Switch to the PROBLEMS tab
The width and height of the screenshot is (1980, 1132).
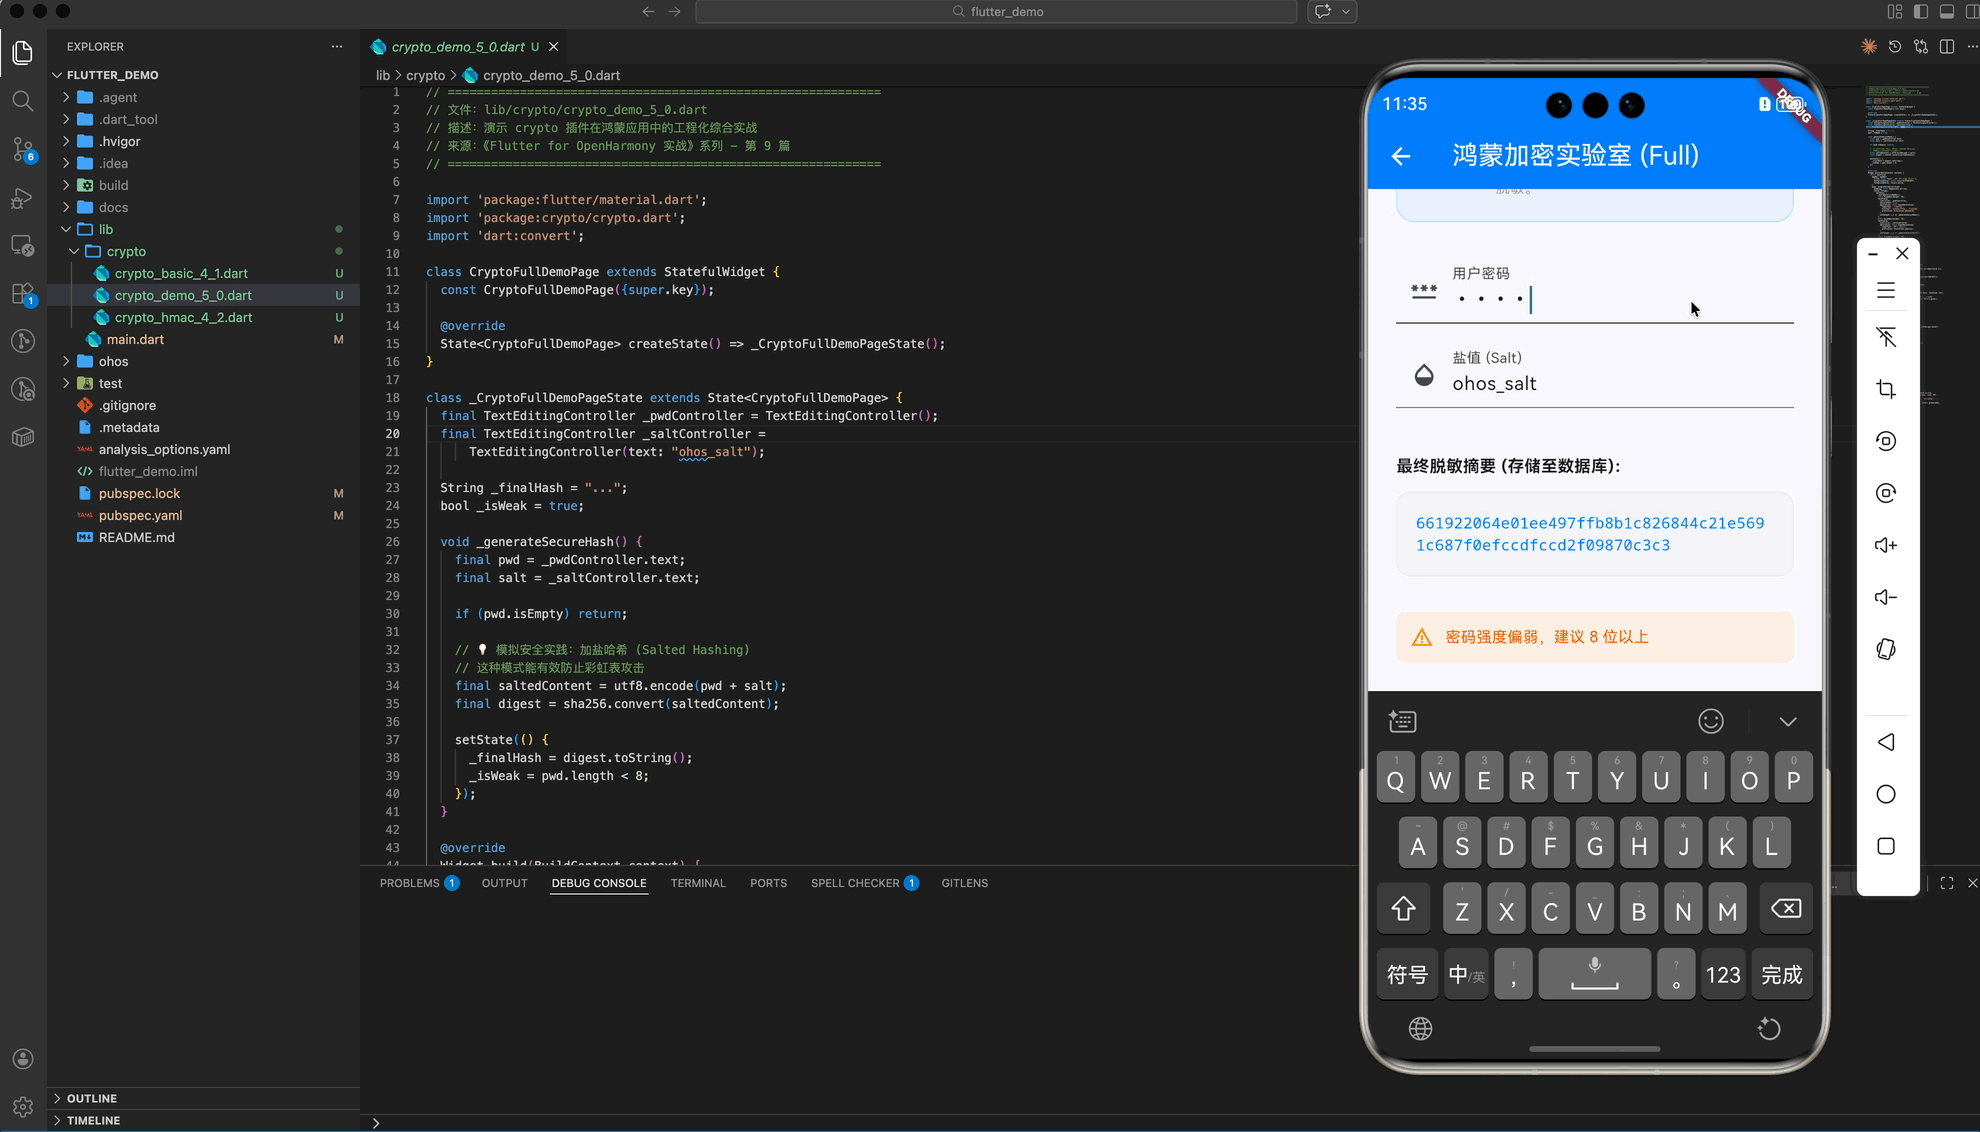[409, 883]
